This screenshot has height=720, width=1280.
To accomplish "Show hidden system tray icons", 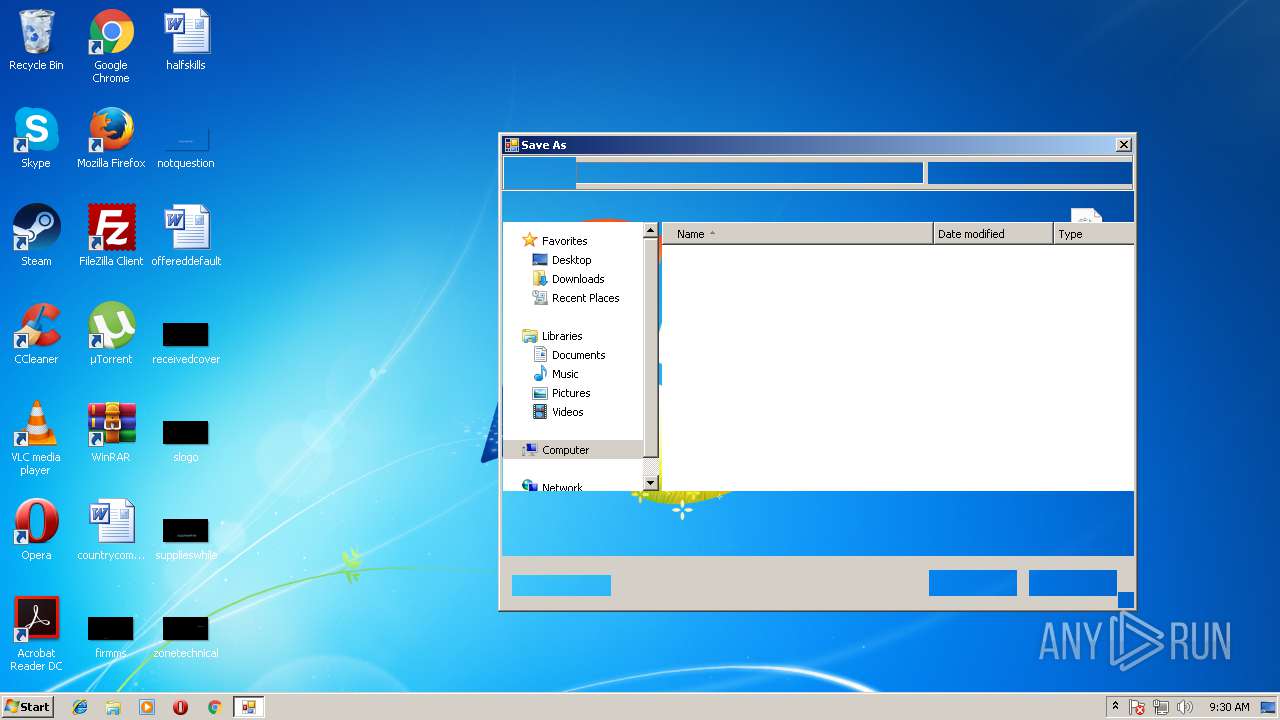I will [x=1116, y=707].
